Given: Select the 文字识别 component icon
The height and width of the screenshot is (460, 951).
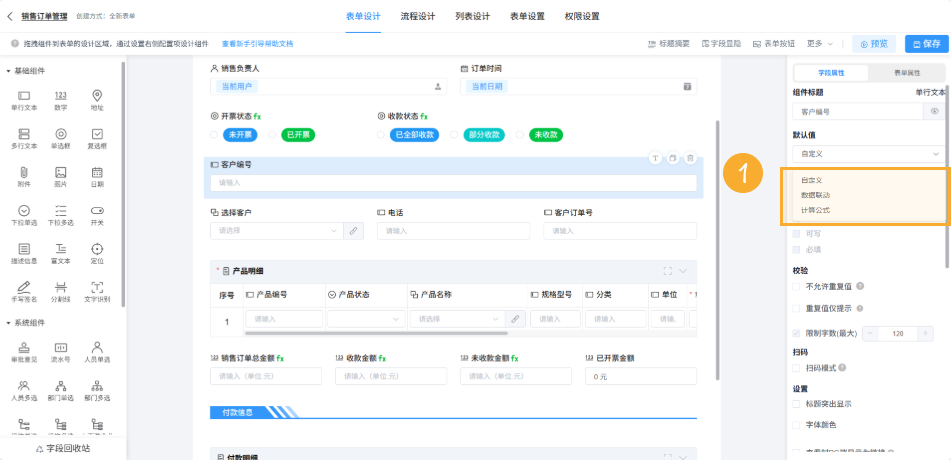Looking at the screenshot, I should pyautogui.click(x=96, y=287).
